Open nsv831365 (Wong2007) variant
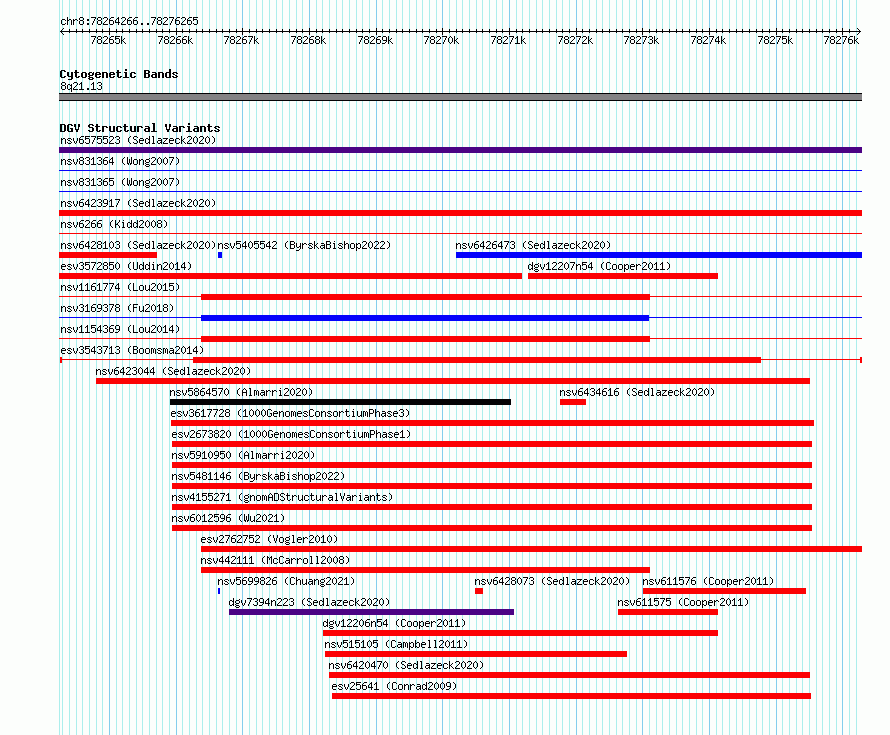The image size is (890, 735). [120, 182]
